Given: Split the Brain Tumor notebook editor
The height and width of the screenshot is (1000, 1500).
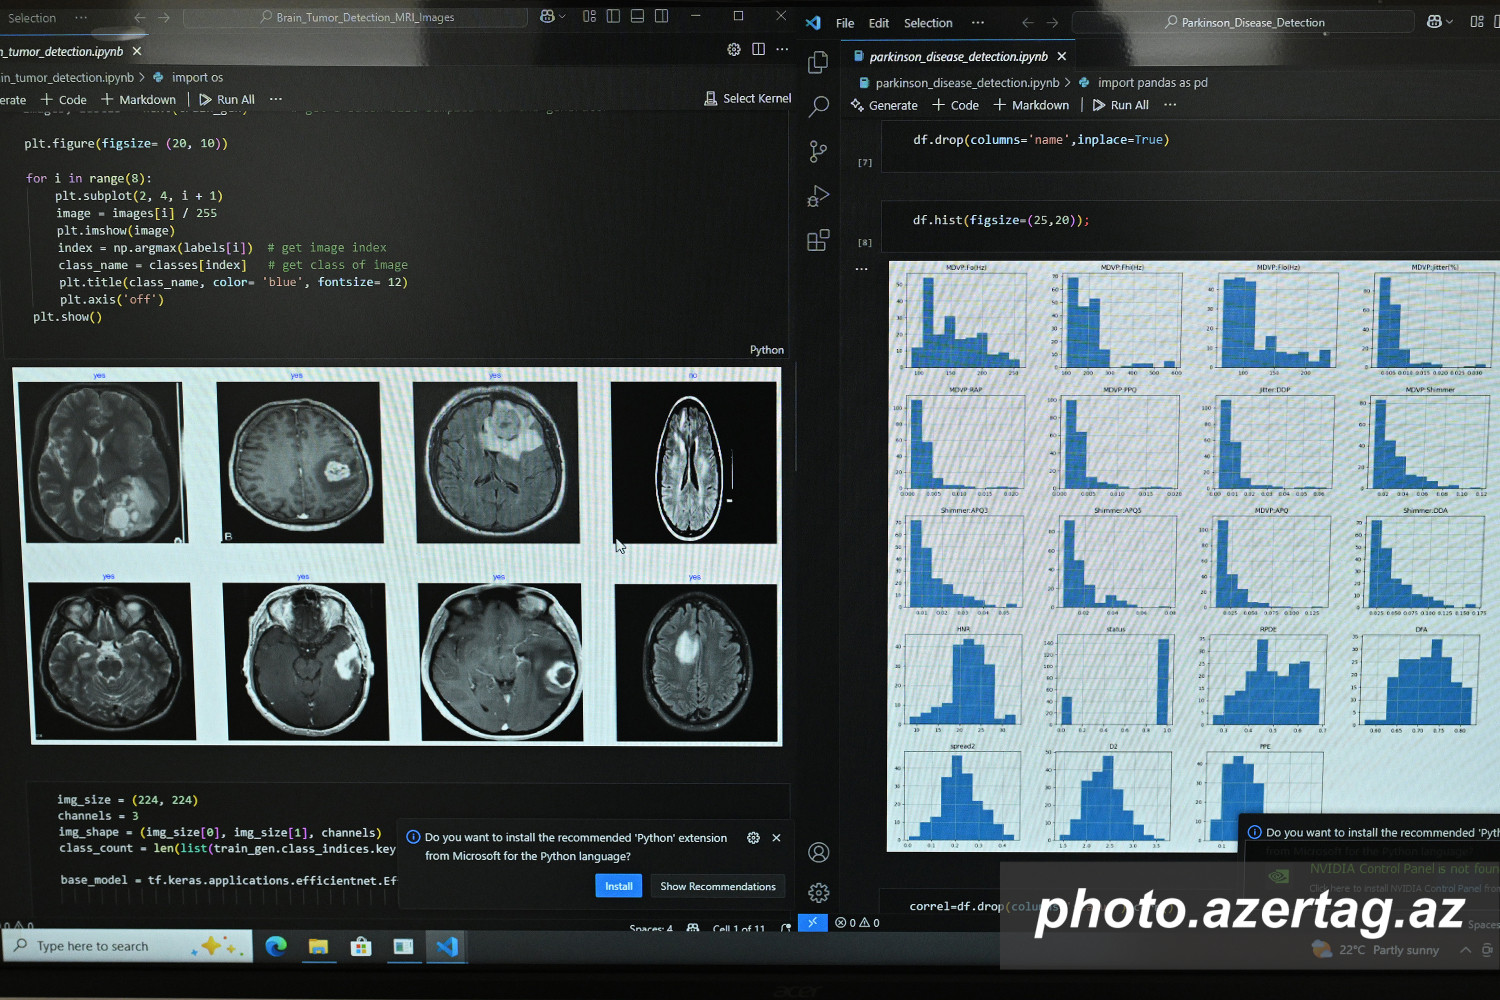Looking at the screenshot, I should (x=759, y=49).
